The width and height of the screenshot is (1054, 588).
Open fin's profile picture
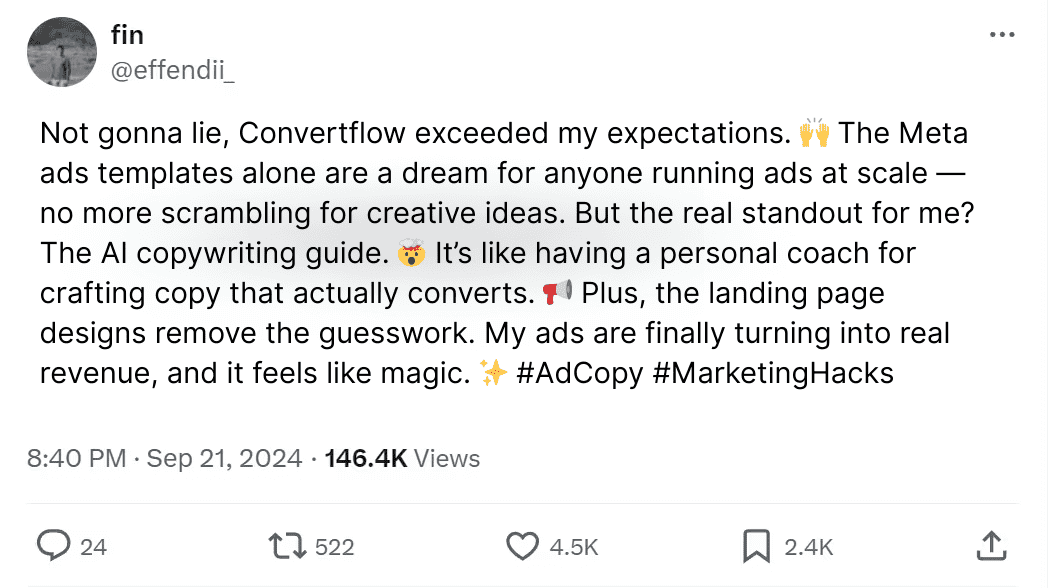click(61, 53)
